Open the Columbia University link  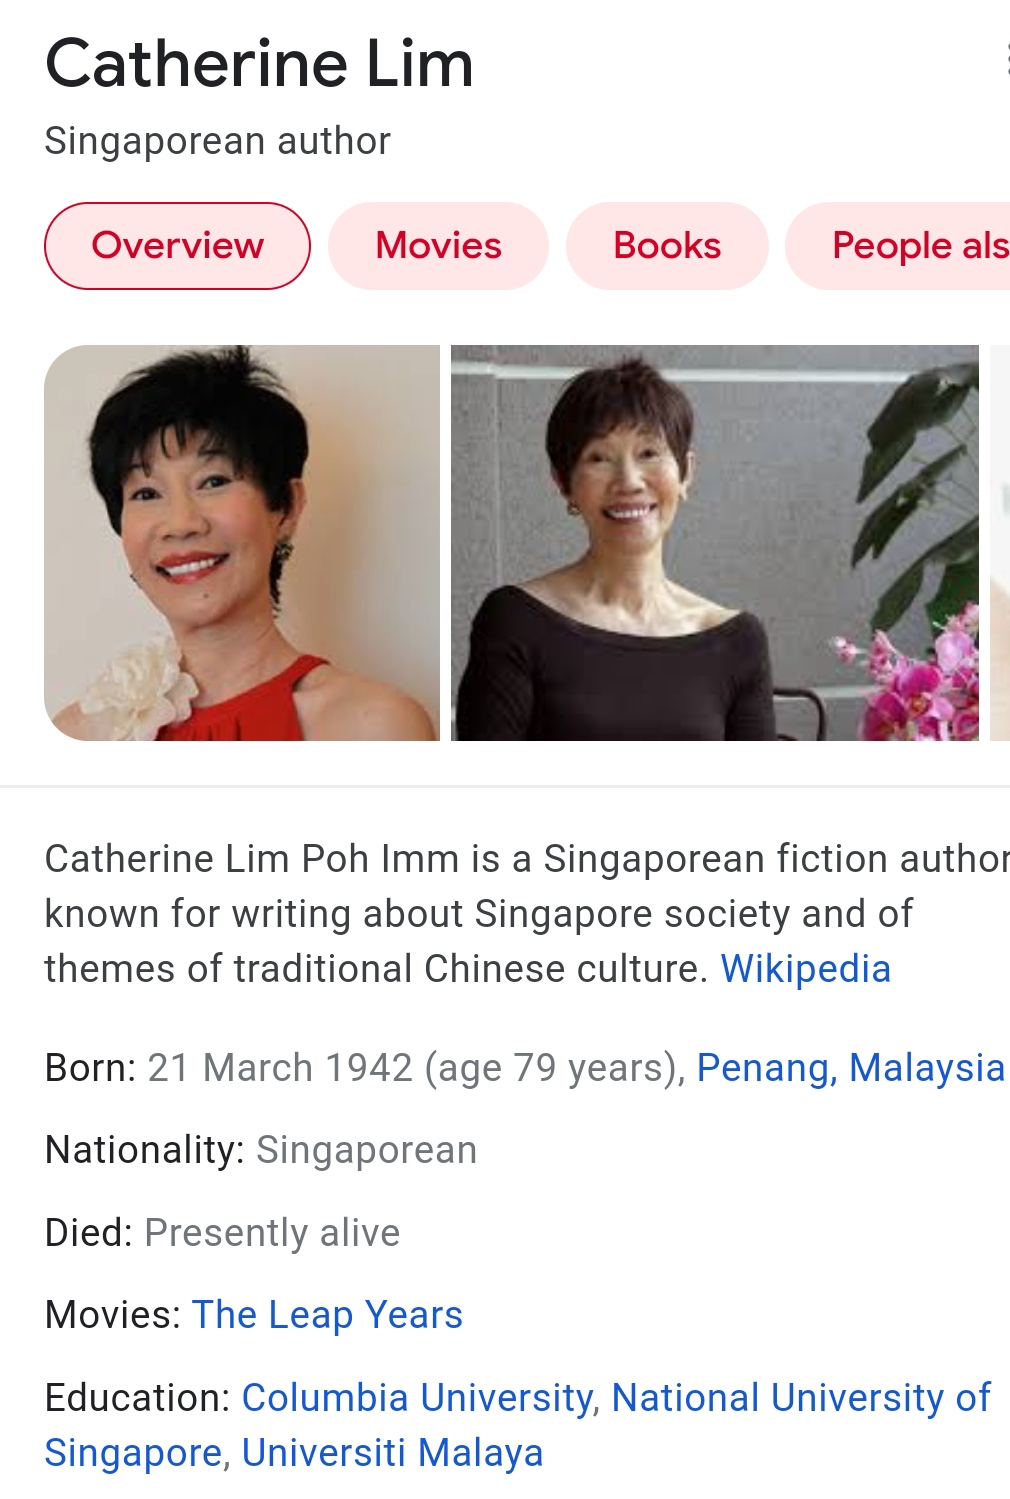[417, 1398]
